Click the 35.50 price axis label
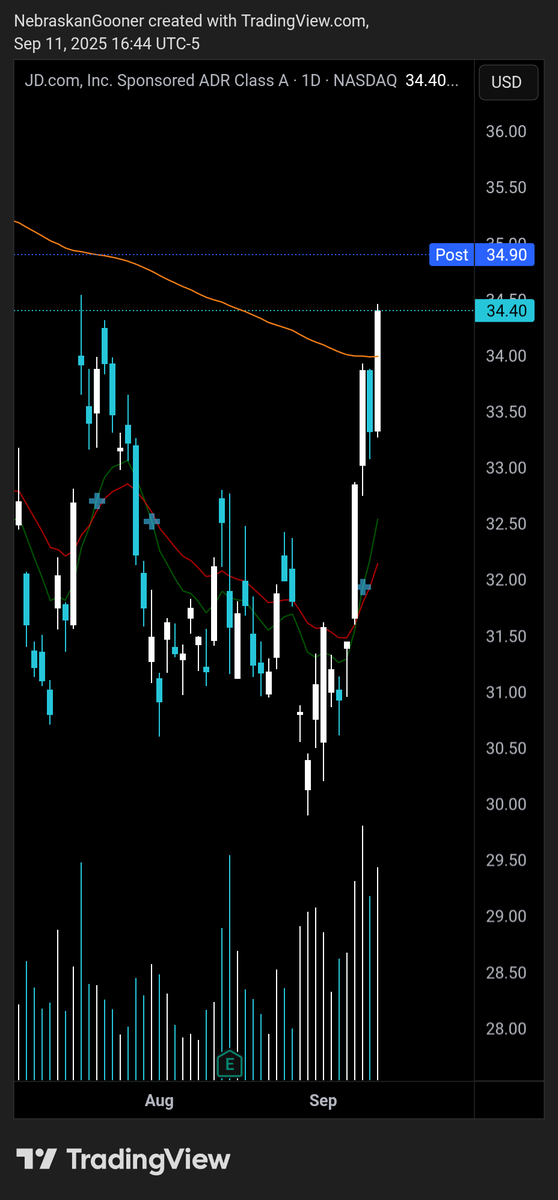 pyautogui.click(x=506, y=188)
